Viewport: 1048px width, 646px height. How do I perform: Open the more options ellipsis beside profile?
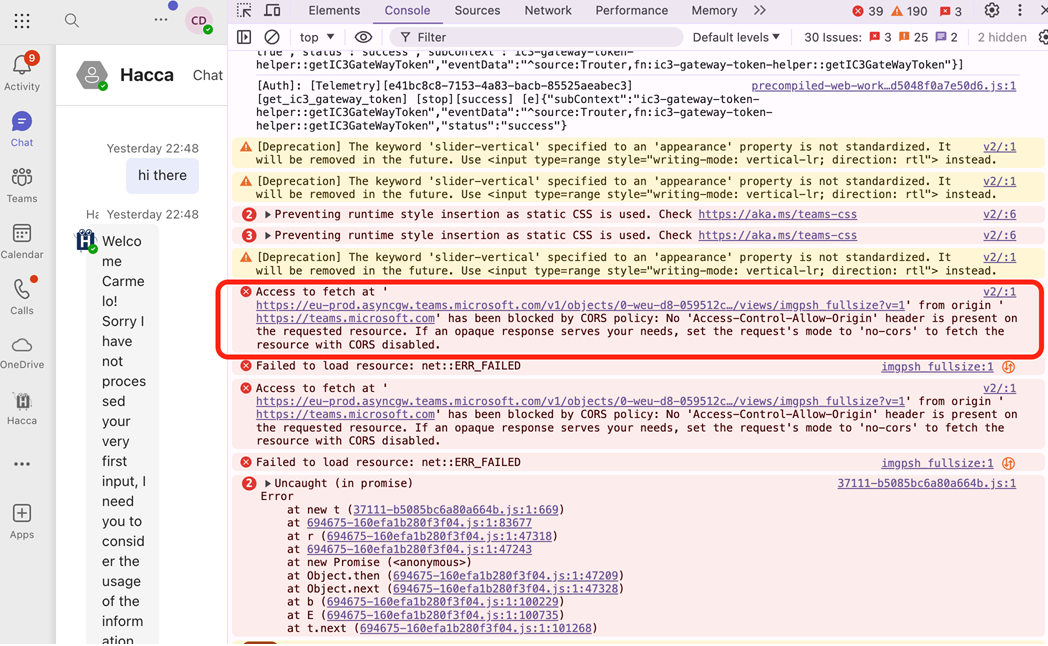point(160,20)
